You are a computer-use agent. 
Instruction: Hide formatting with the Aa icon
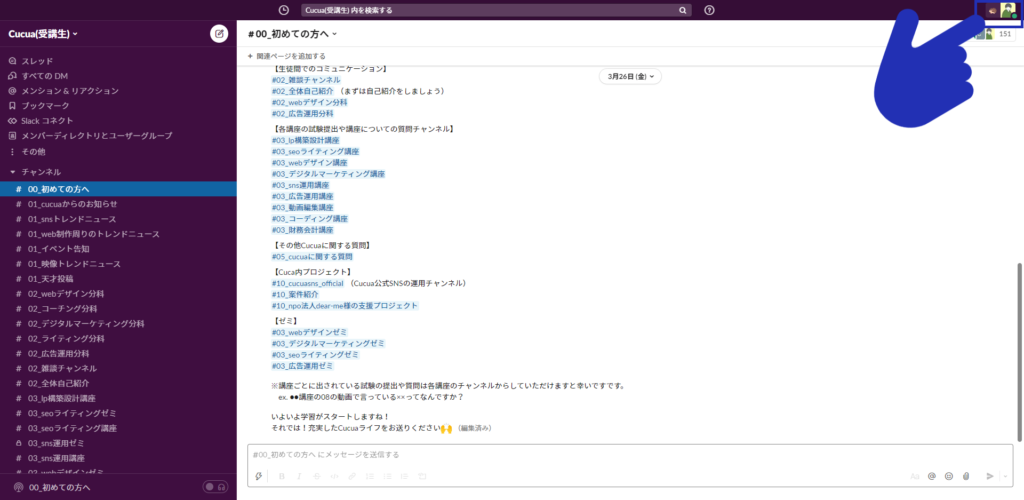(x=915, y=476)
